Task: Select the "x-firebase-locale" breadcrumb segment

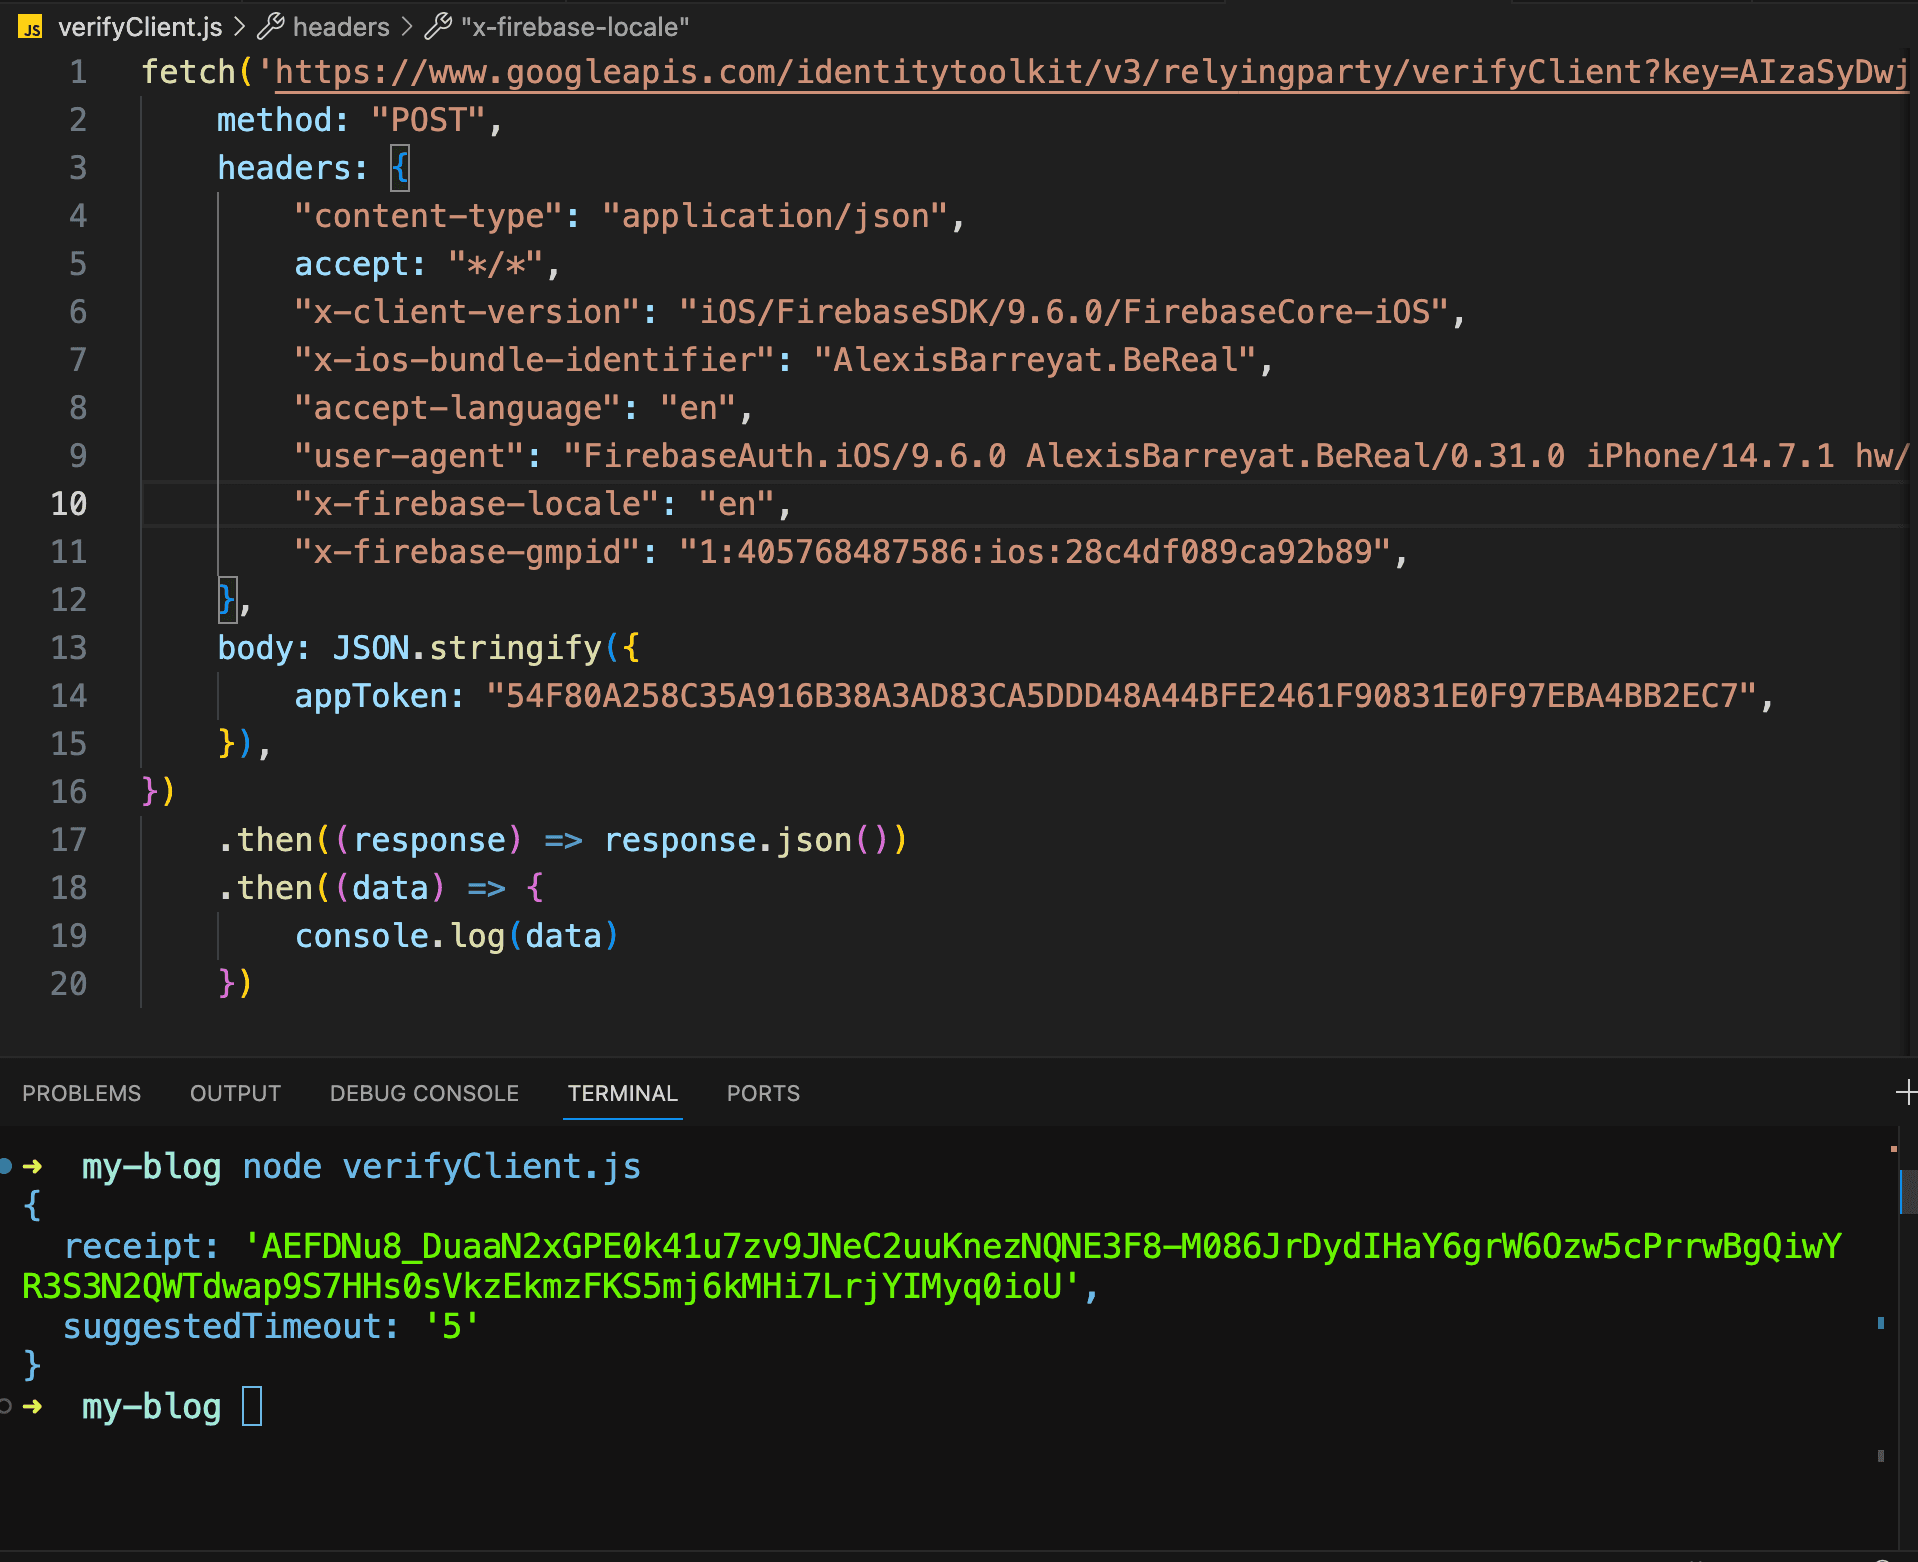Action: [x=575, y=27]
